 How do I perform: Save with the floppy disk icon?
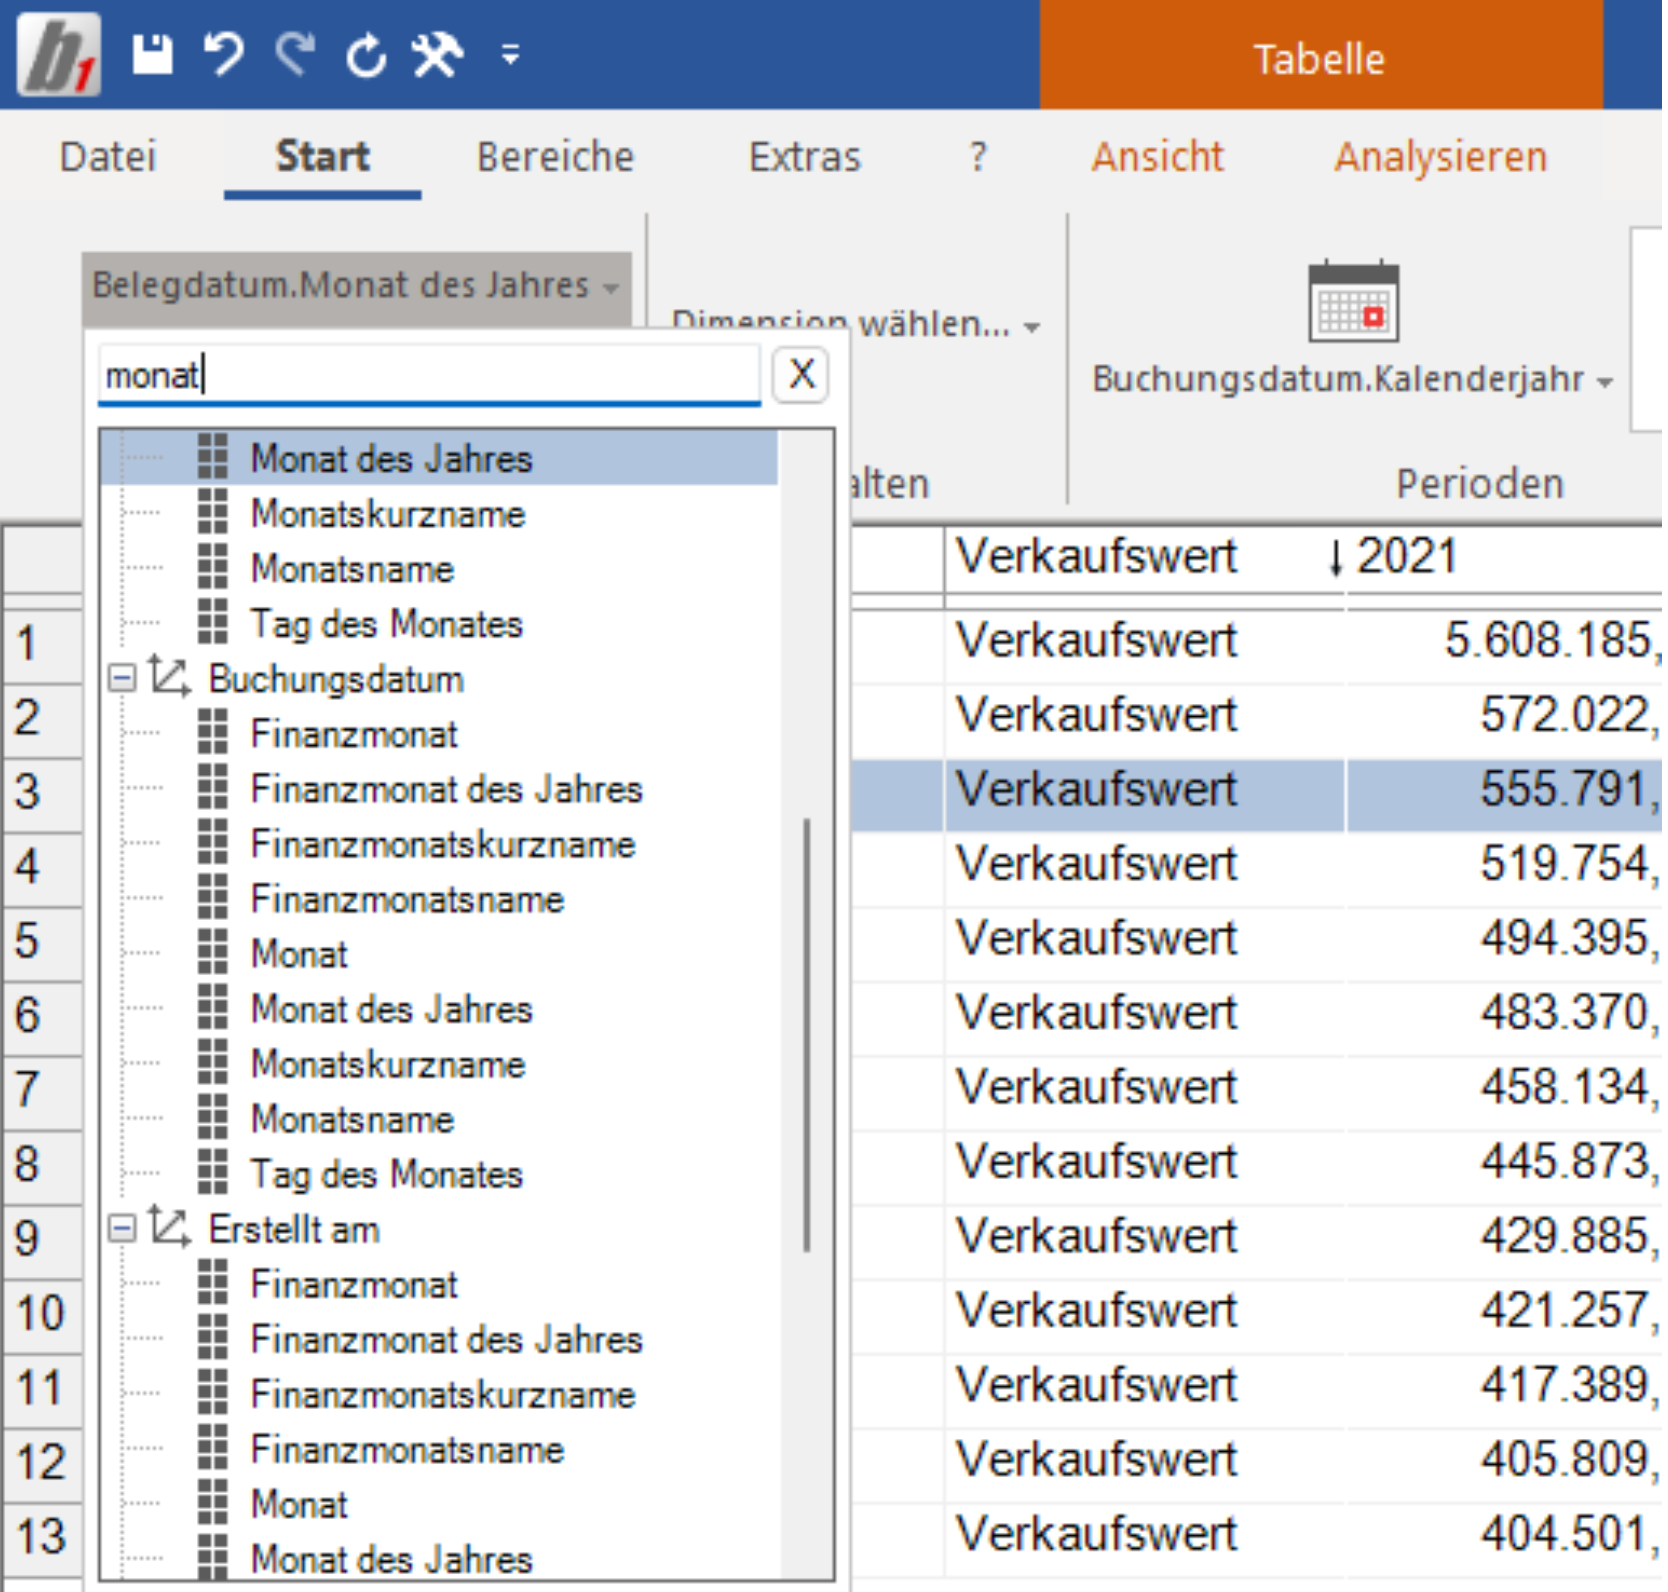tap(153, 54)
